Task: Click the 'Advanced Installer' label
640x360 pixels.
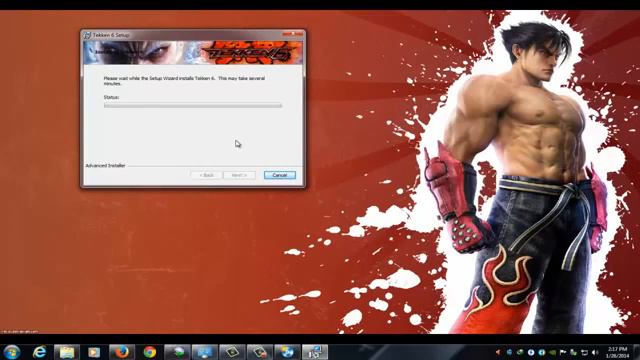Action: click(x=105, y=166)
